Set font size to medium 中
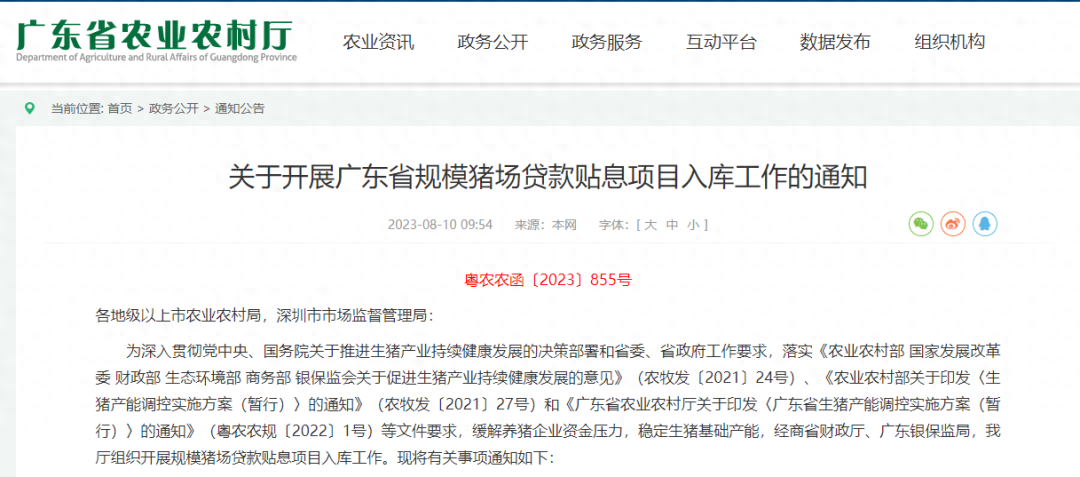 point(672,224)
